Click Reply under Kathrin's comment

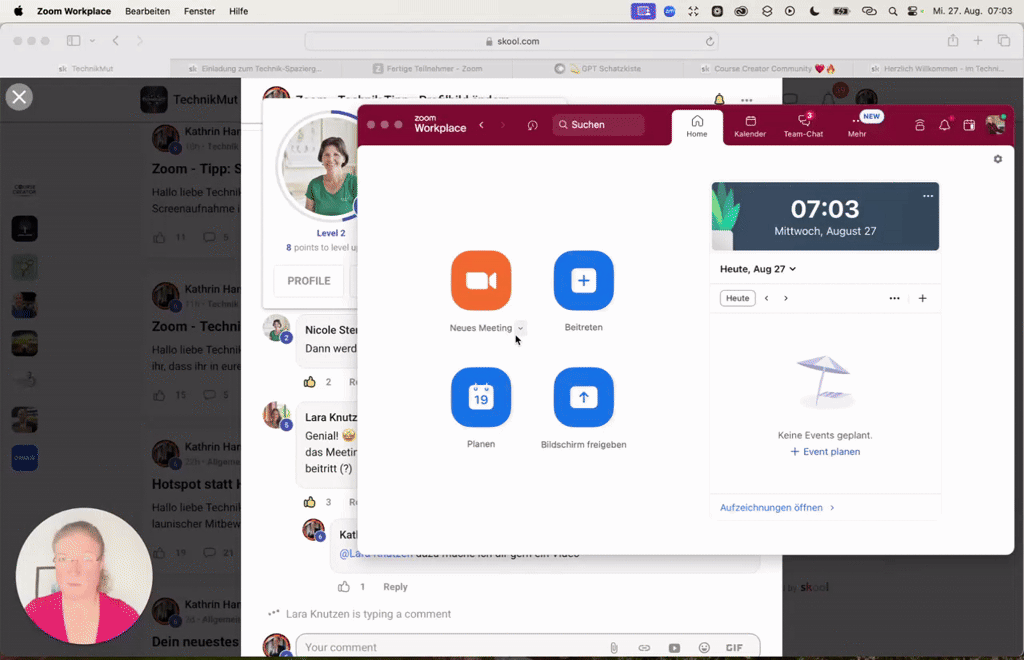coord(395,587)
